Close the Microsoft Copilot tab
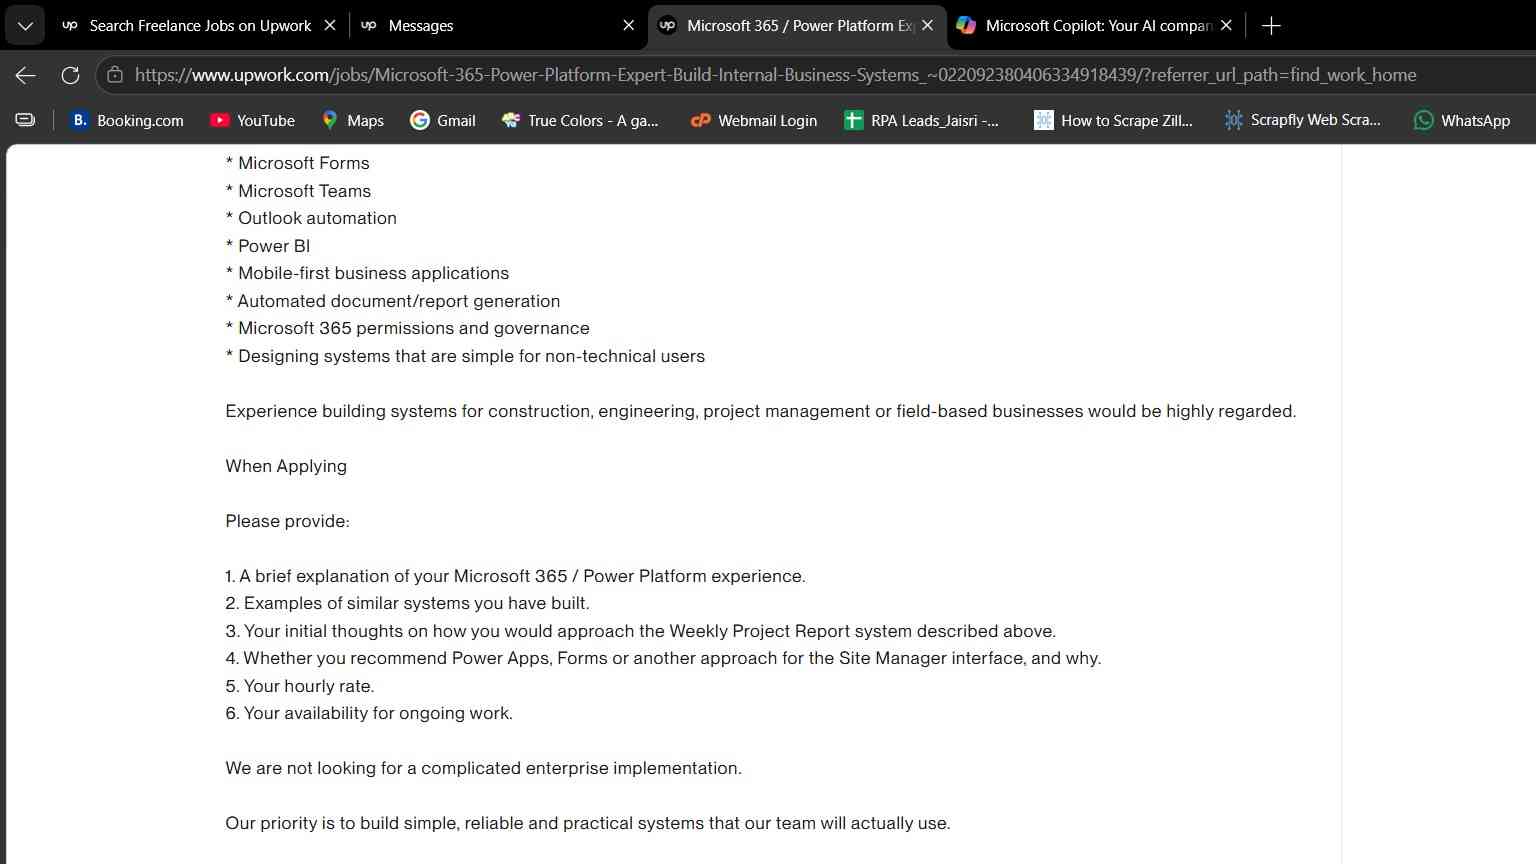 point(1226,26)
